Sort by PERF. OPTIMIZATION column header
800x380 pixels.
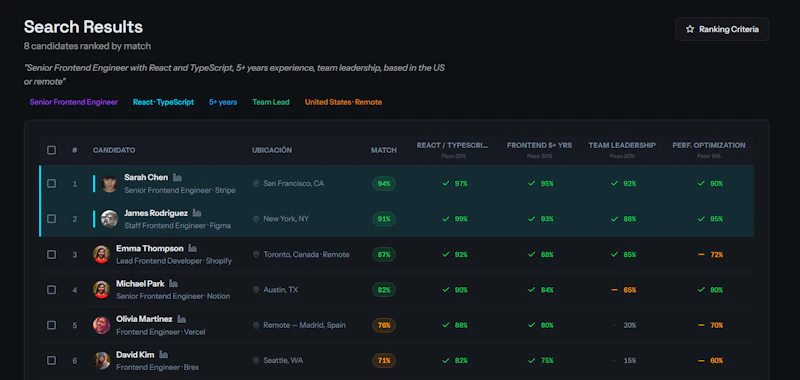(709, 145)
